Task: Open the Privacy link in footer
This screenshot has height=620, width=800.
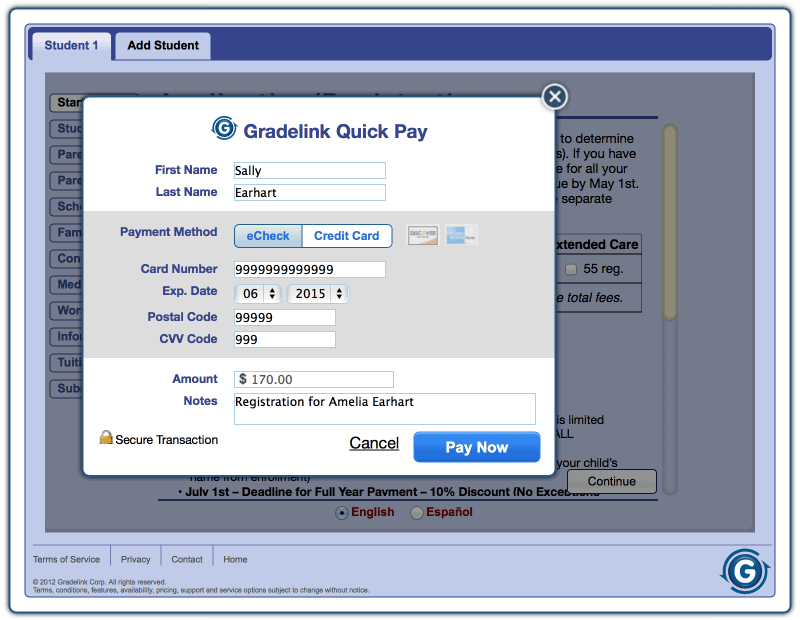Action: pyautogui.click(x=136, y=559)
